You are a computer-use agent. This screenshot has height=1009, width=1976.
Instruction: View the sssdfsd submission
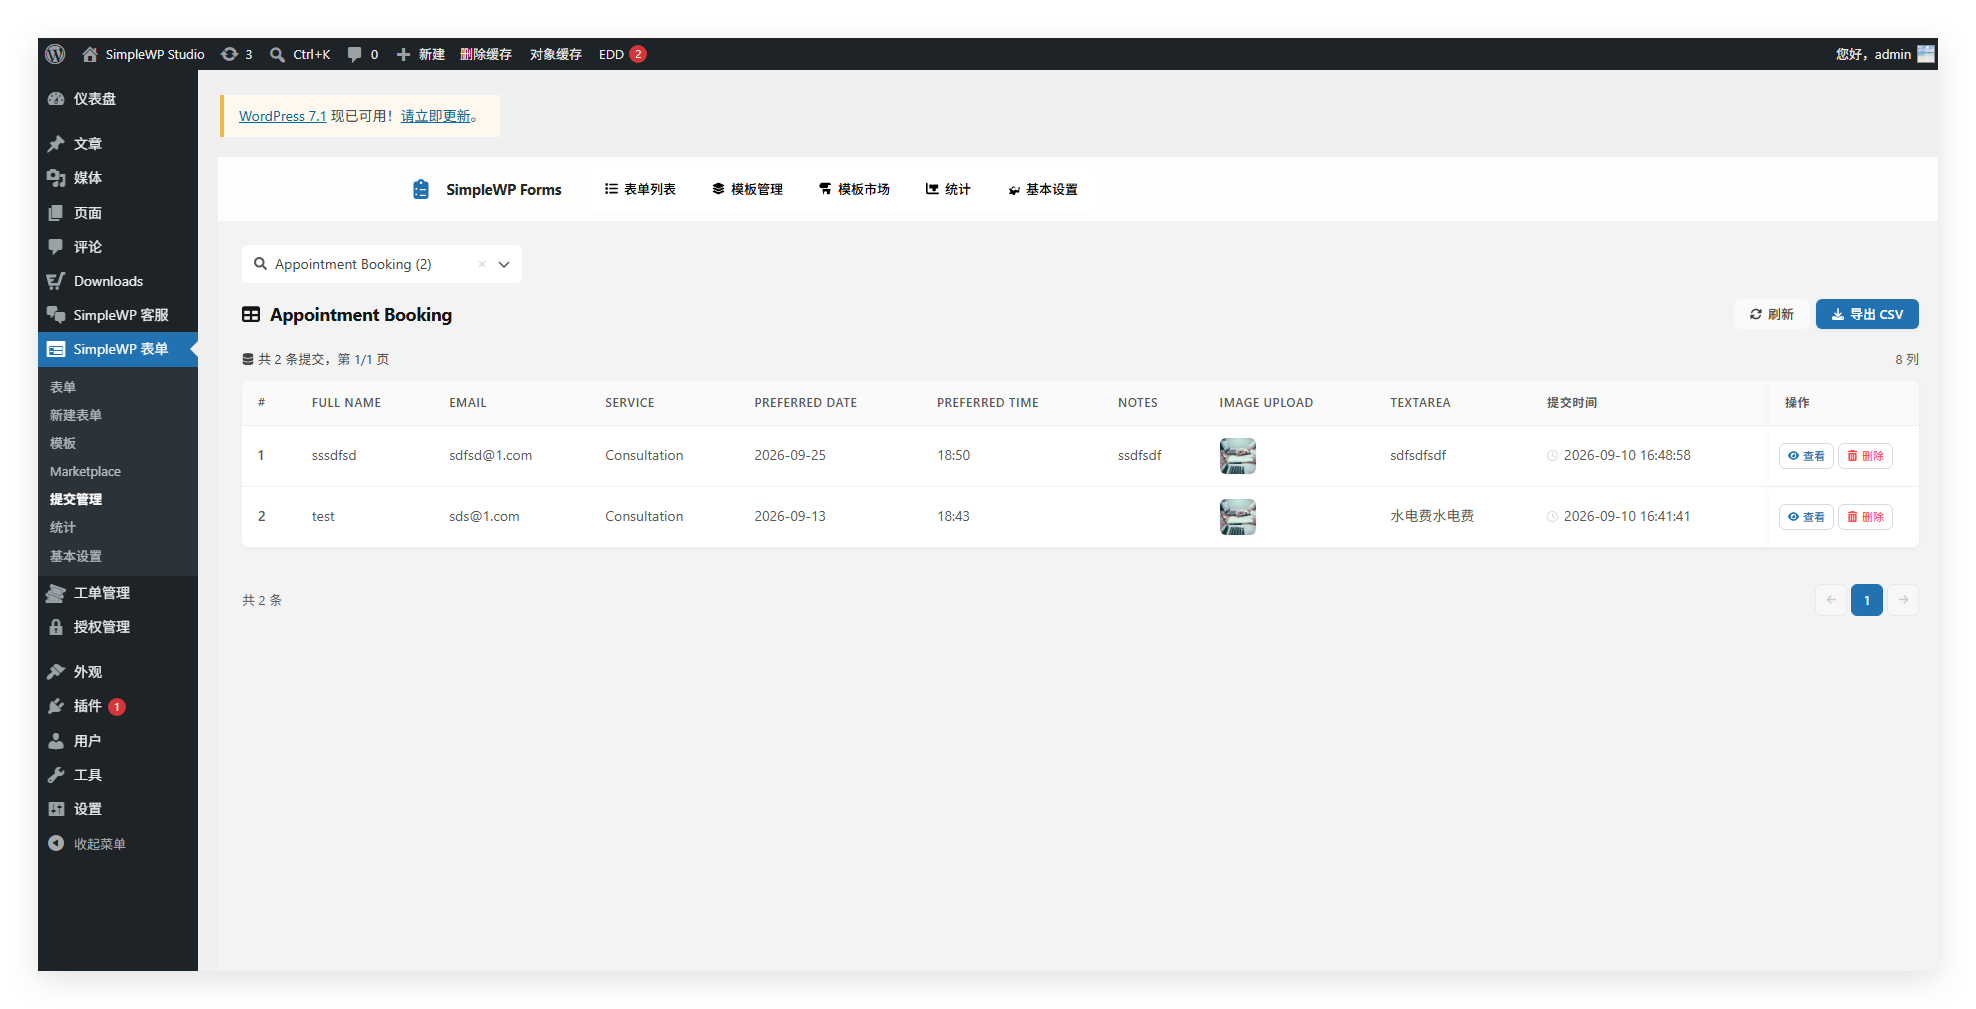click(x=1806, y=456)
